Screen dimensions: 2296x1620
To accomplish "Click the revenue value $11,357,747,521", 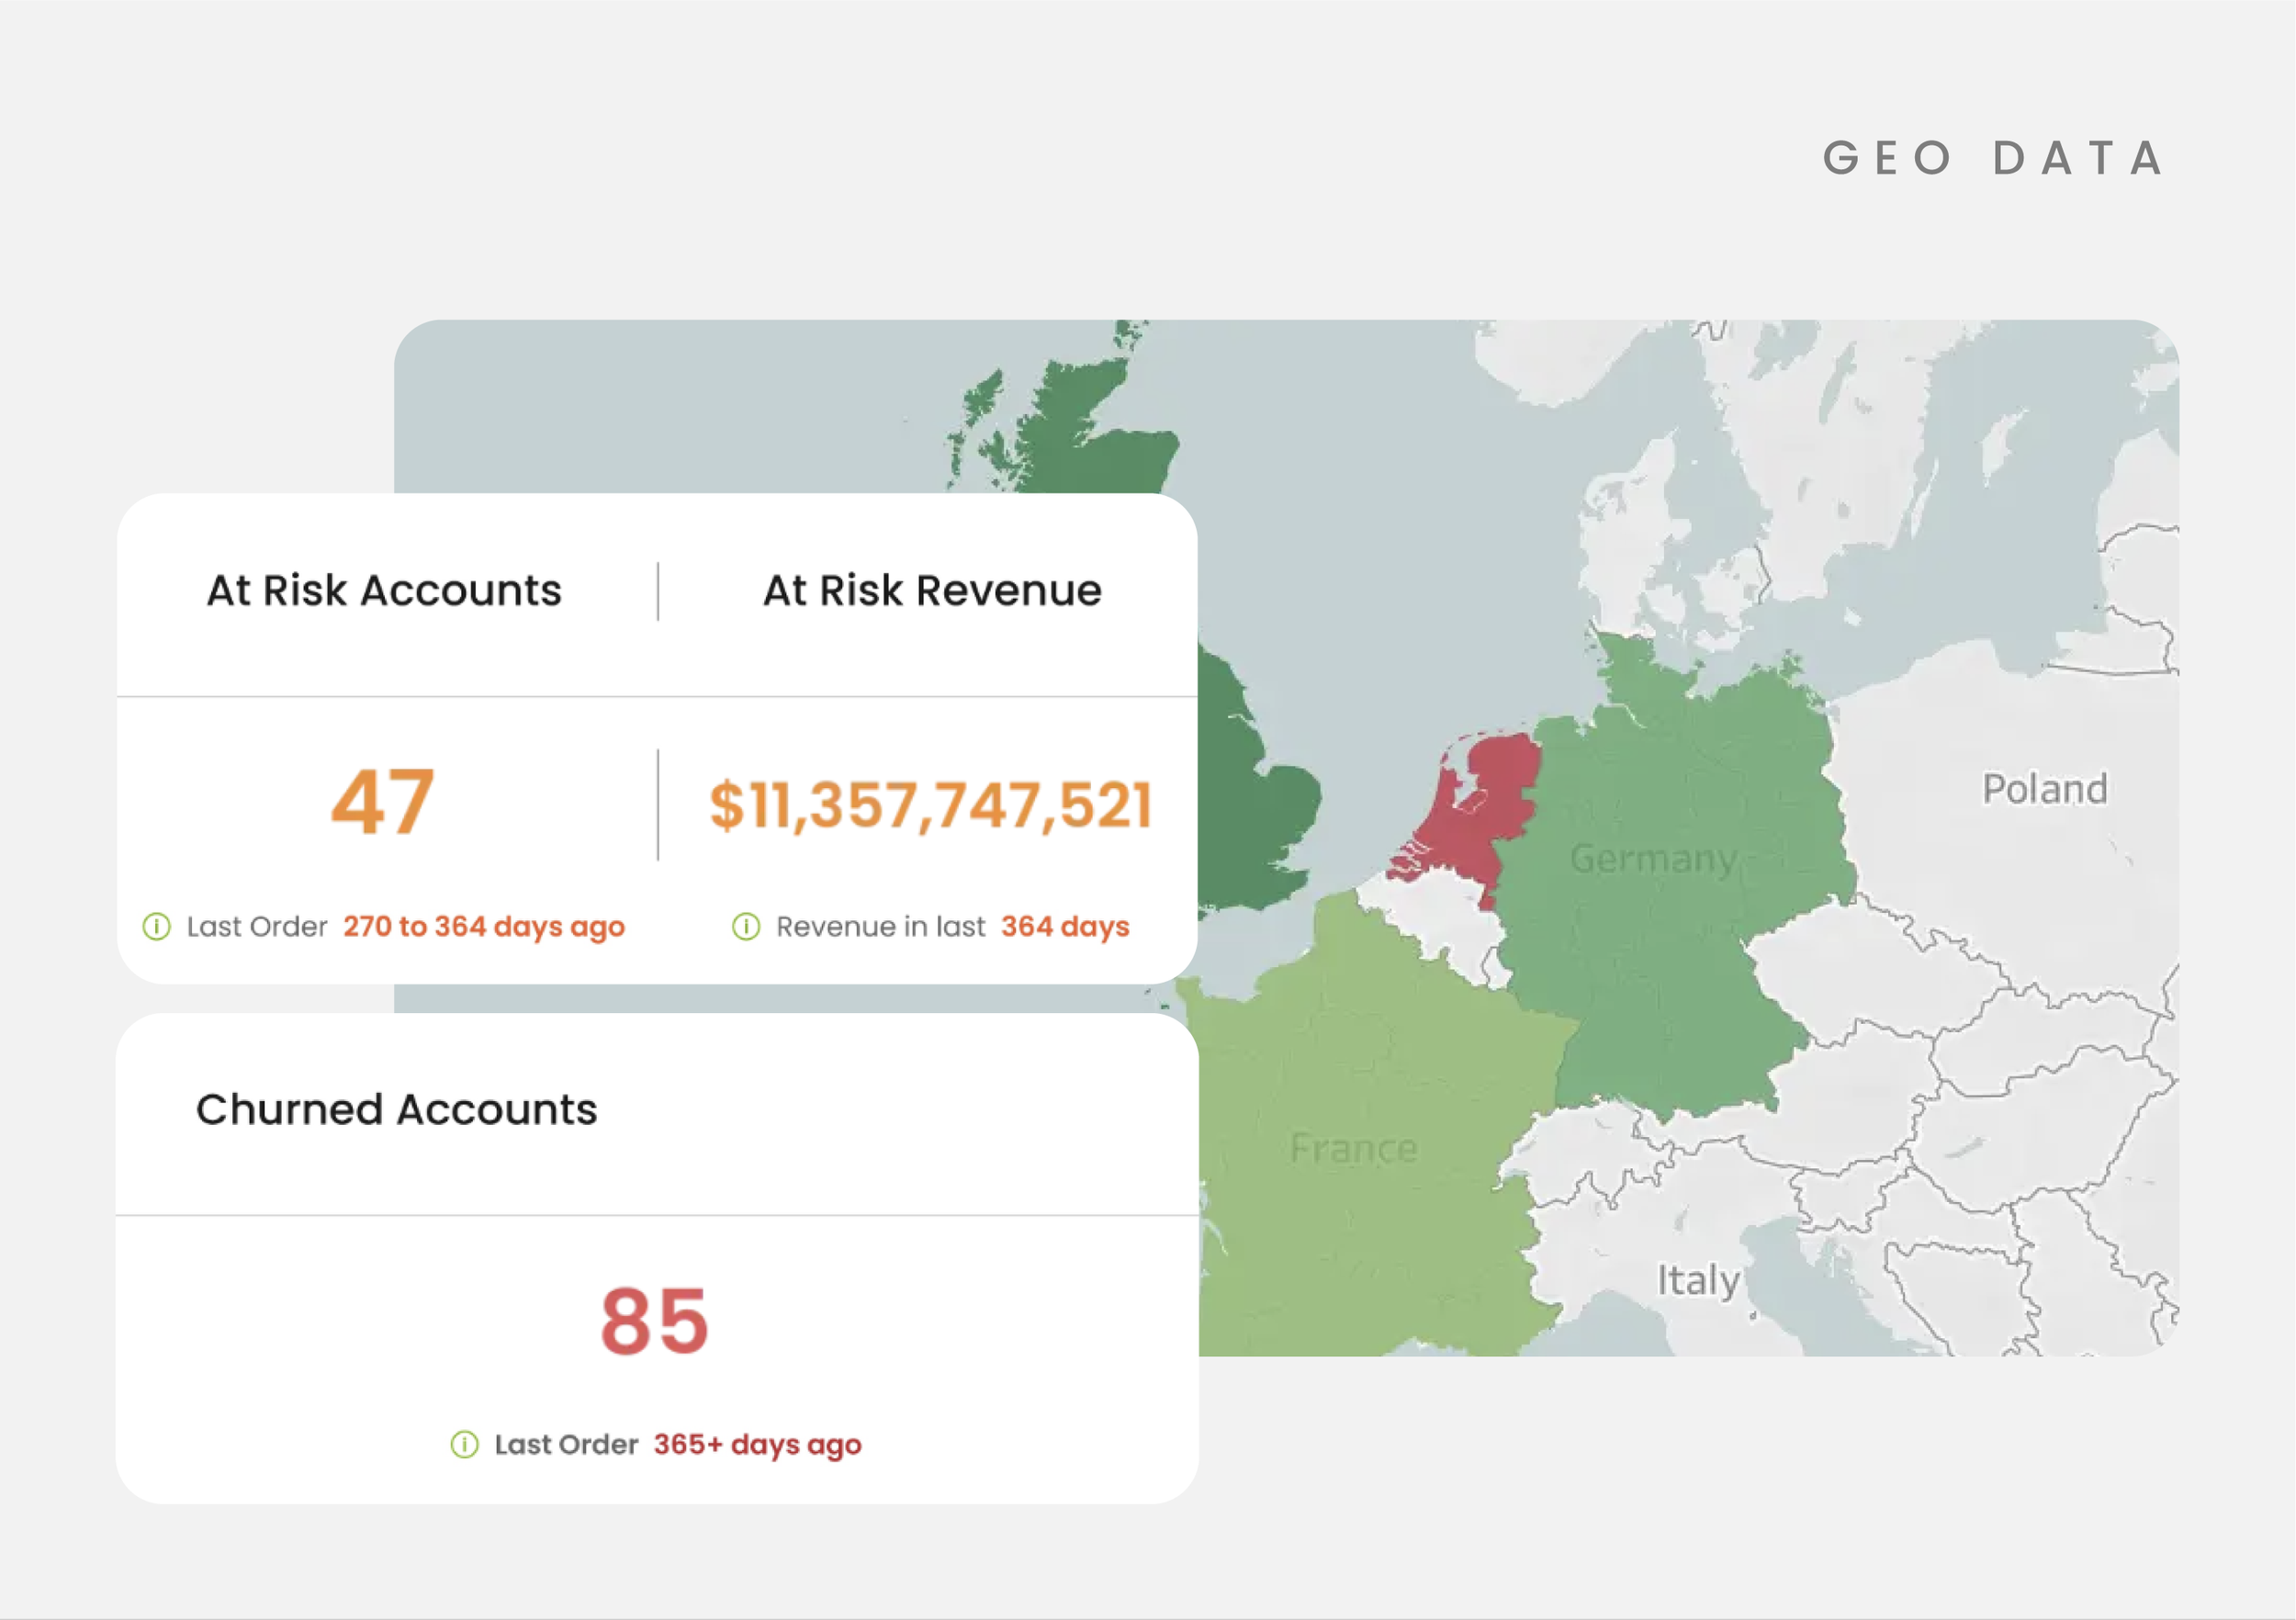I will pos(930,805).
